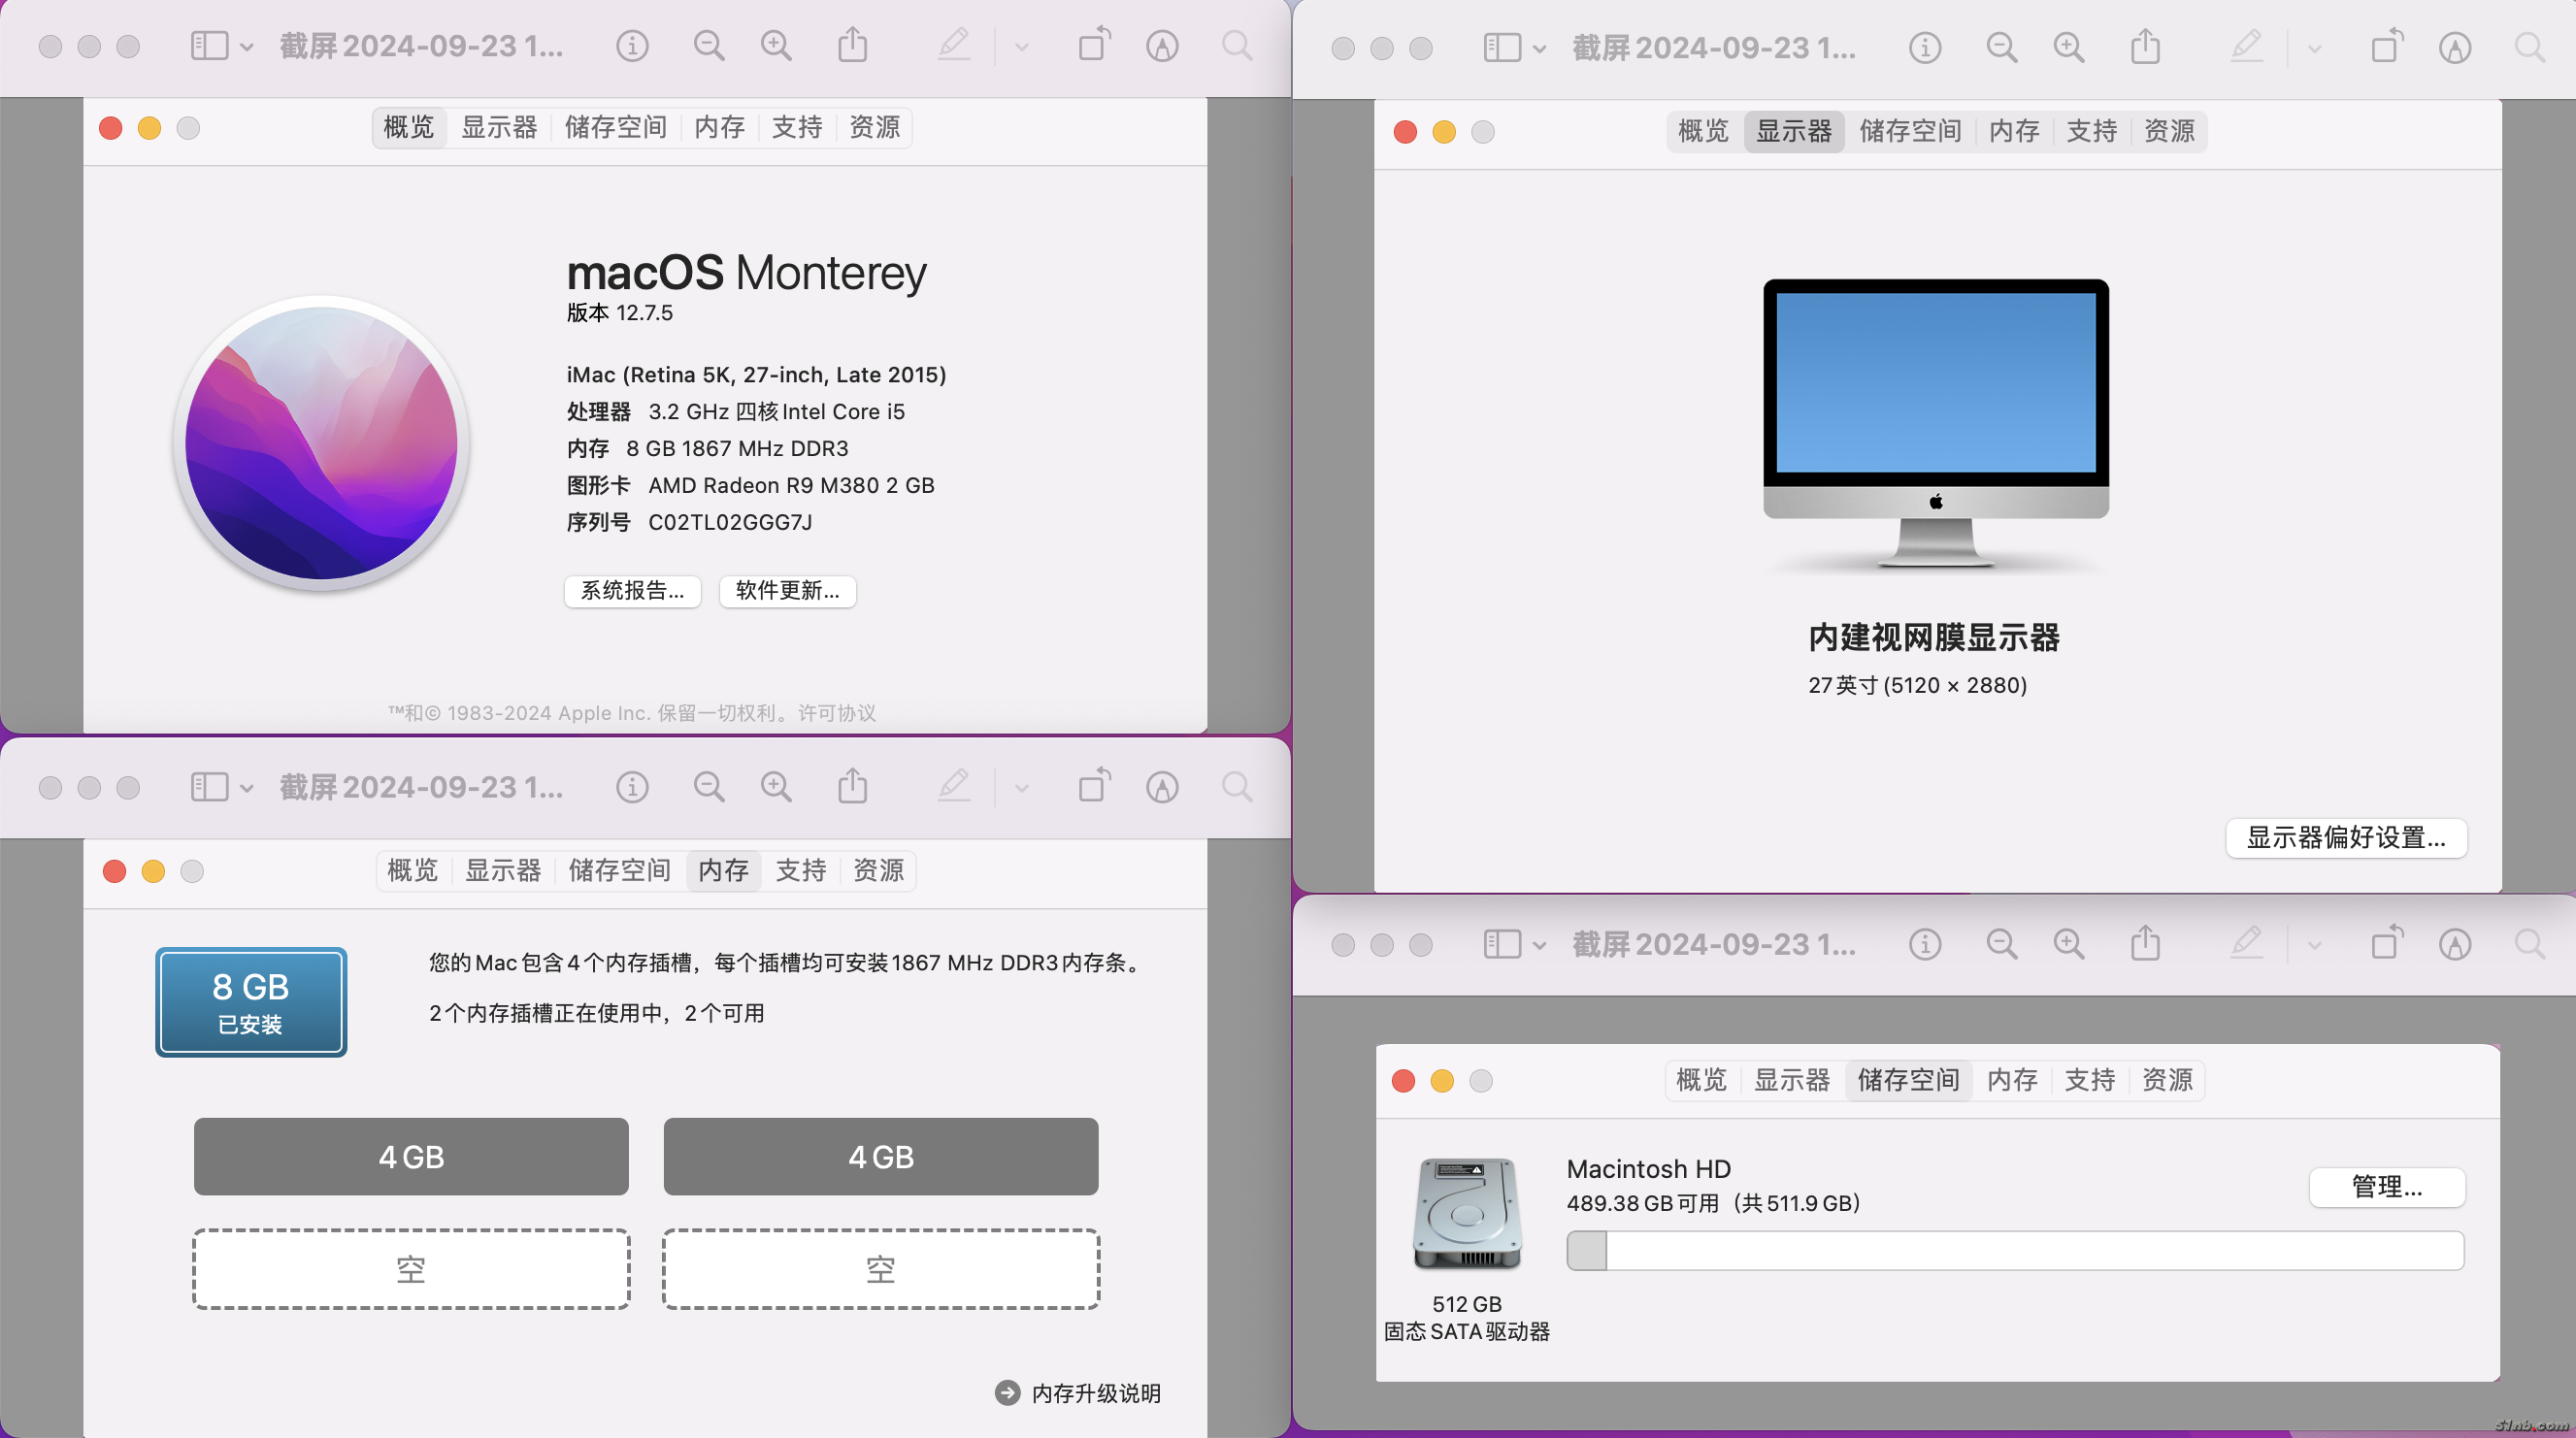Zoom in on the top-right Preview window

click(2068, 48)
